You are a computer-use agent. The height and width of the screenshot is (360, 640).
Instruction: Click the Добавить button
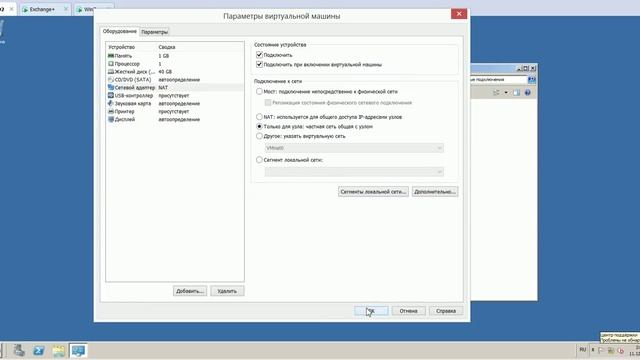click(190, 291)
